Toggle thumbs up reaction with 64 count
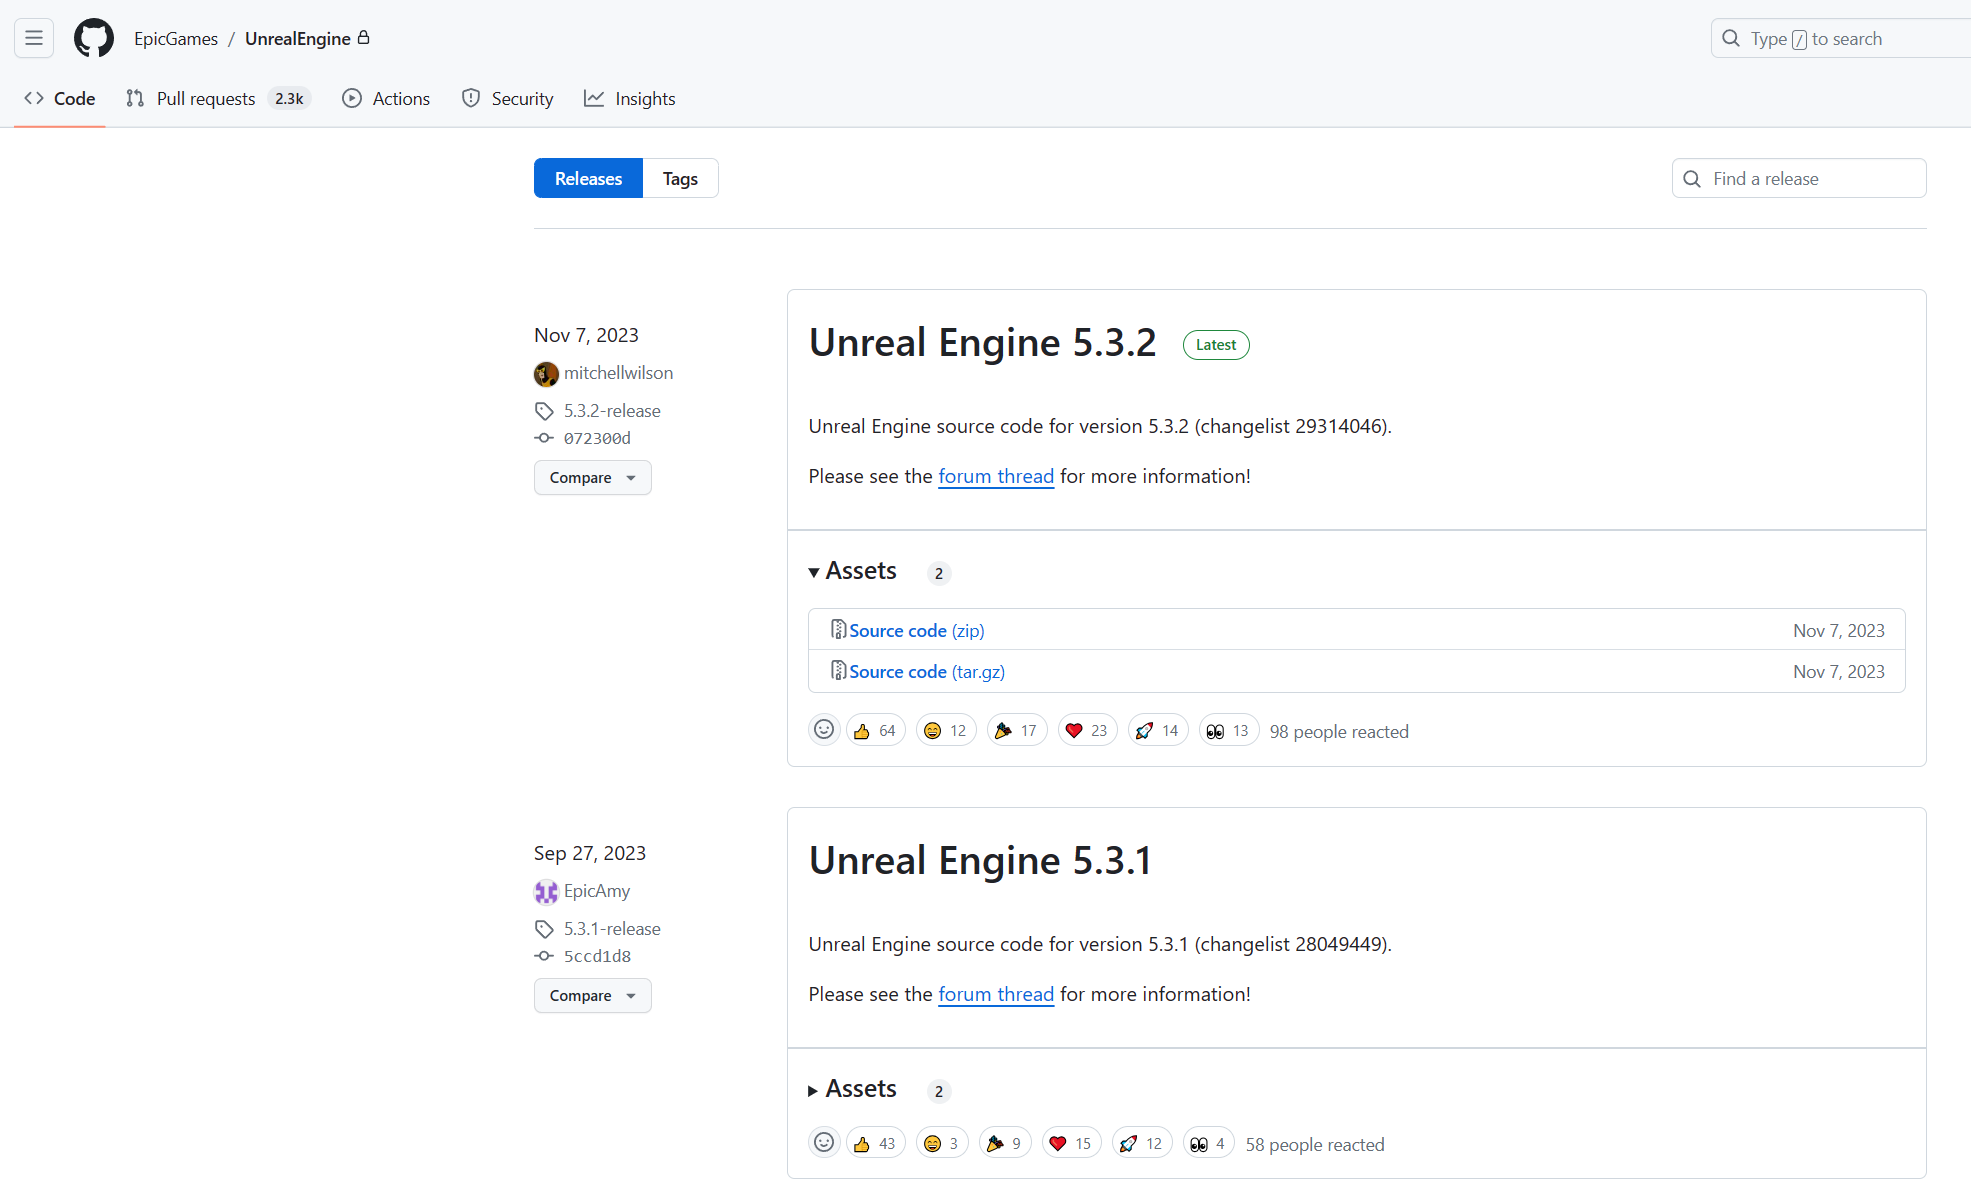Screen dimensions: 1971x1201 pos(876,731)
